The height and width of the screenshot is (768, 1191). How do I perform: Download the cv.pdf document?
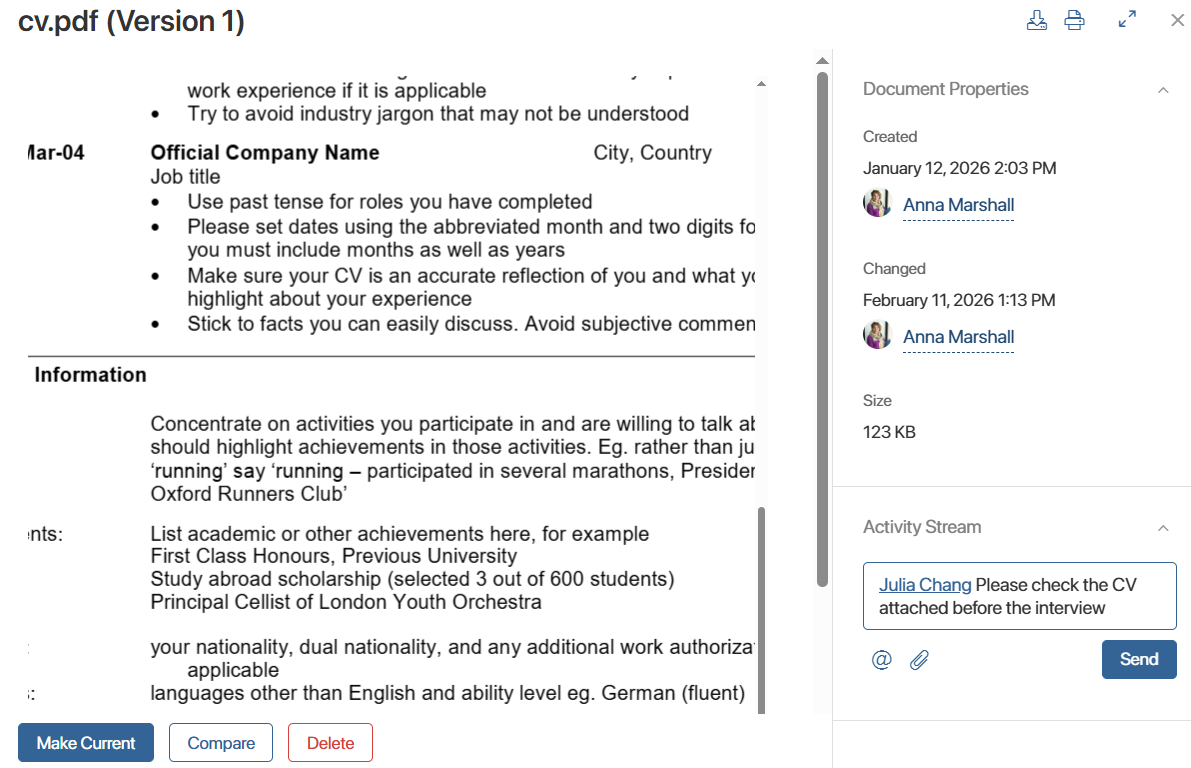tap(1037, 20)
